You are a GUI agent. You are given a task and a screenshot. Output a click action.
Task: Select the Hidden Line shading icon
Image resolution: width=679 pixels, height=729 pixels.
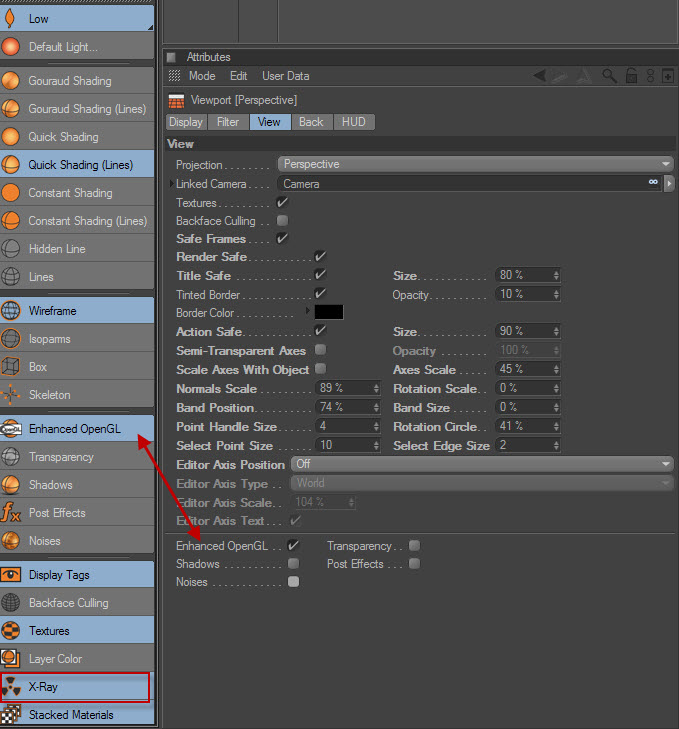(x=11, y=249)
